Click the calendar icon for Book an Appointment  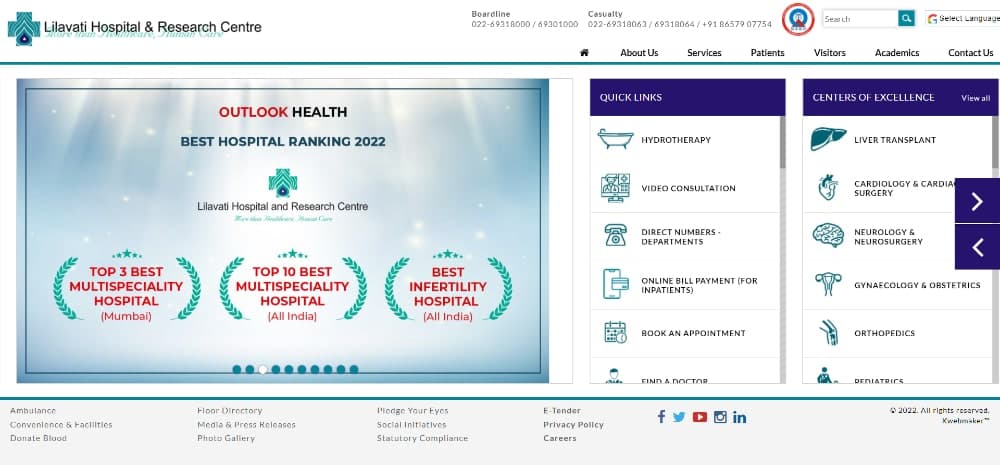click(x=615, y=333)
